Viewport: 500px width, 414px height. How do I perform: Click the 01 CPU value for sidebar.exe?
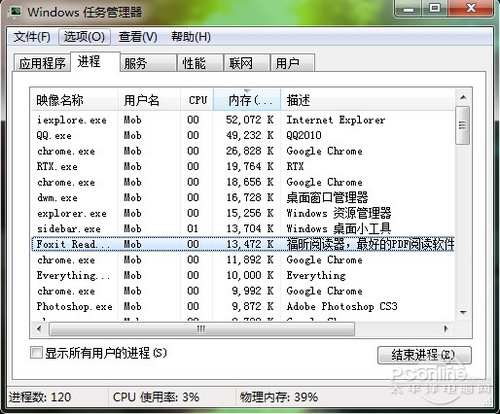[193, 229]
